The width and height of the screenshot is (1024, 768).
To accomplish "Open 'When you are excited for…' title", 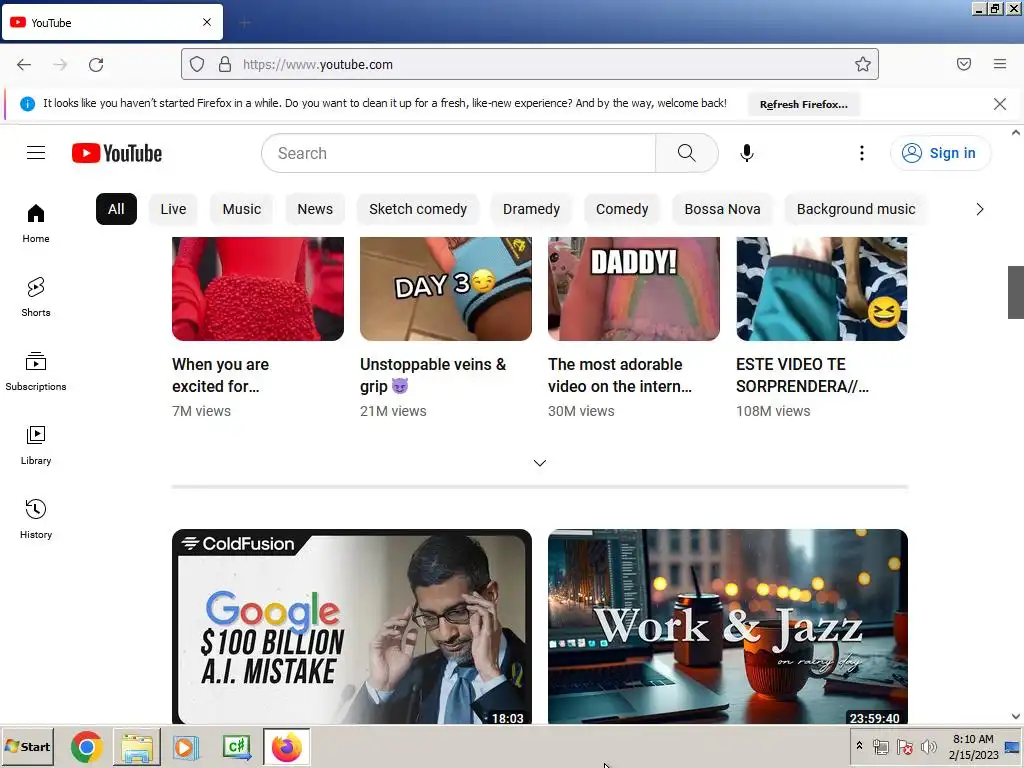I will pyautogui.click(x=221, y=375).
